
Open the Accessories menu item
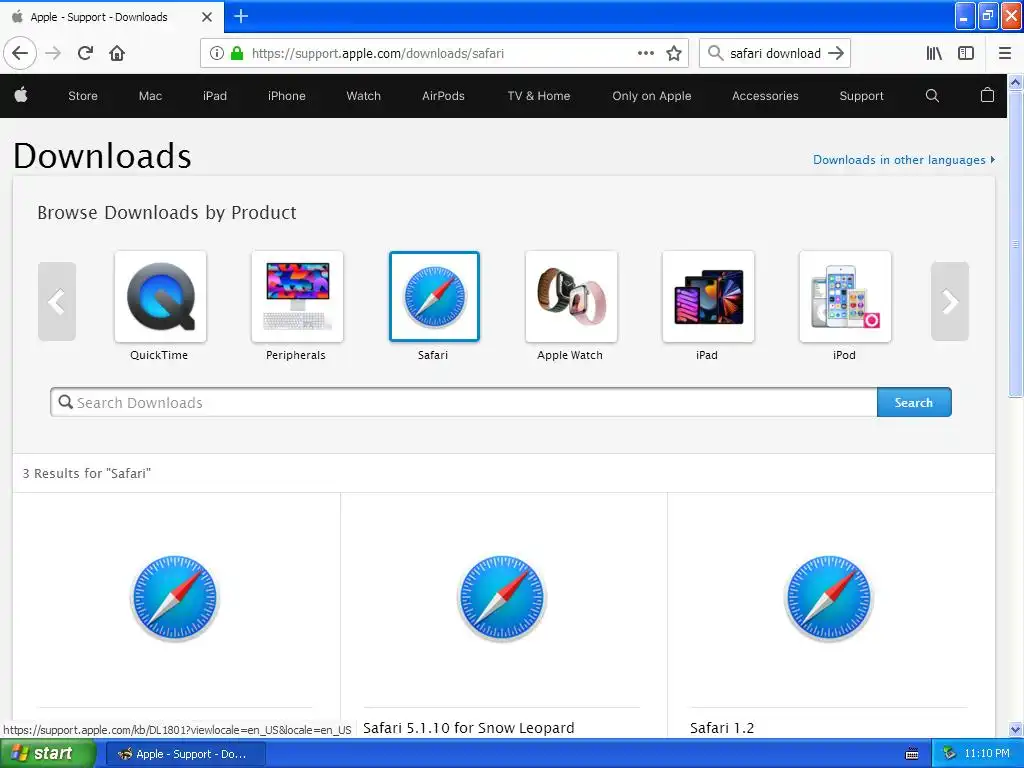click(765, 95)
